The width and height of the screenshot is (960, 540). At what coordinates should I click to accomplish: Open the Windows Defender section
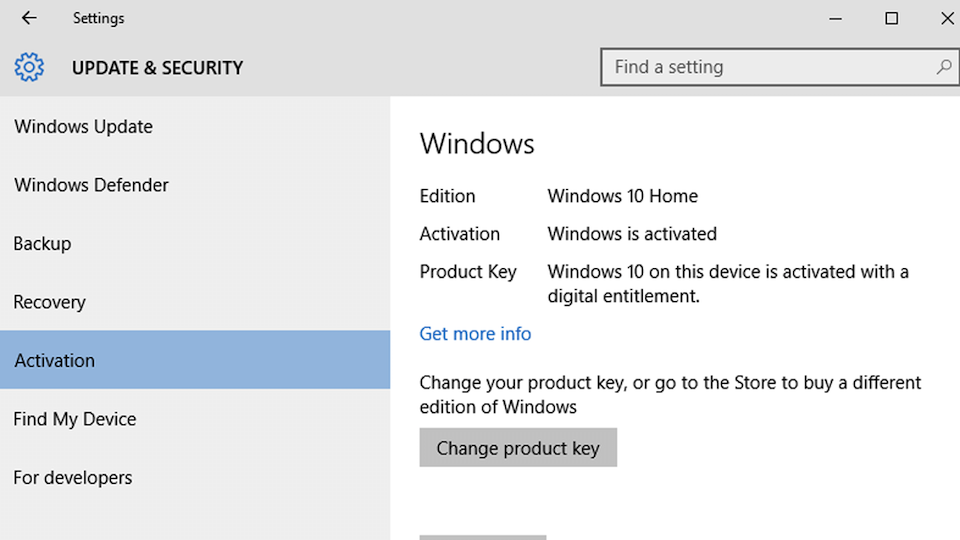(x=195, y=185)
